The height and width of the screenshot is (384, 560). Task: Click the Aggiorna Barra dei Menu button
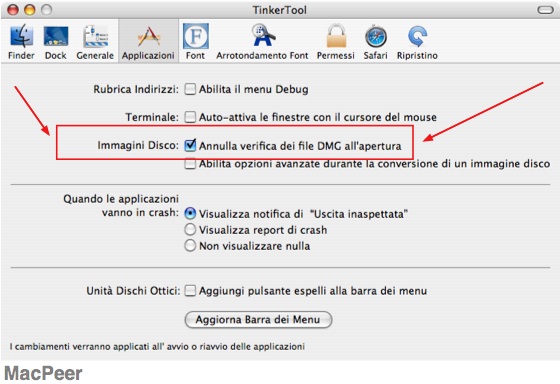point(258,319)
